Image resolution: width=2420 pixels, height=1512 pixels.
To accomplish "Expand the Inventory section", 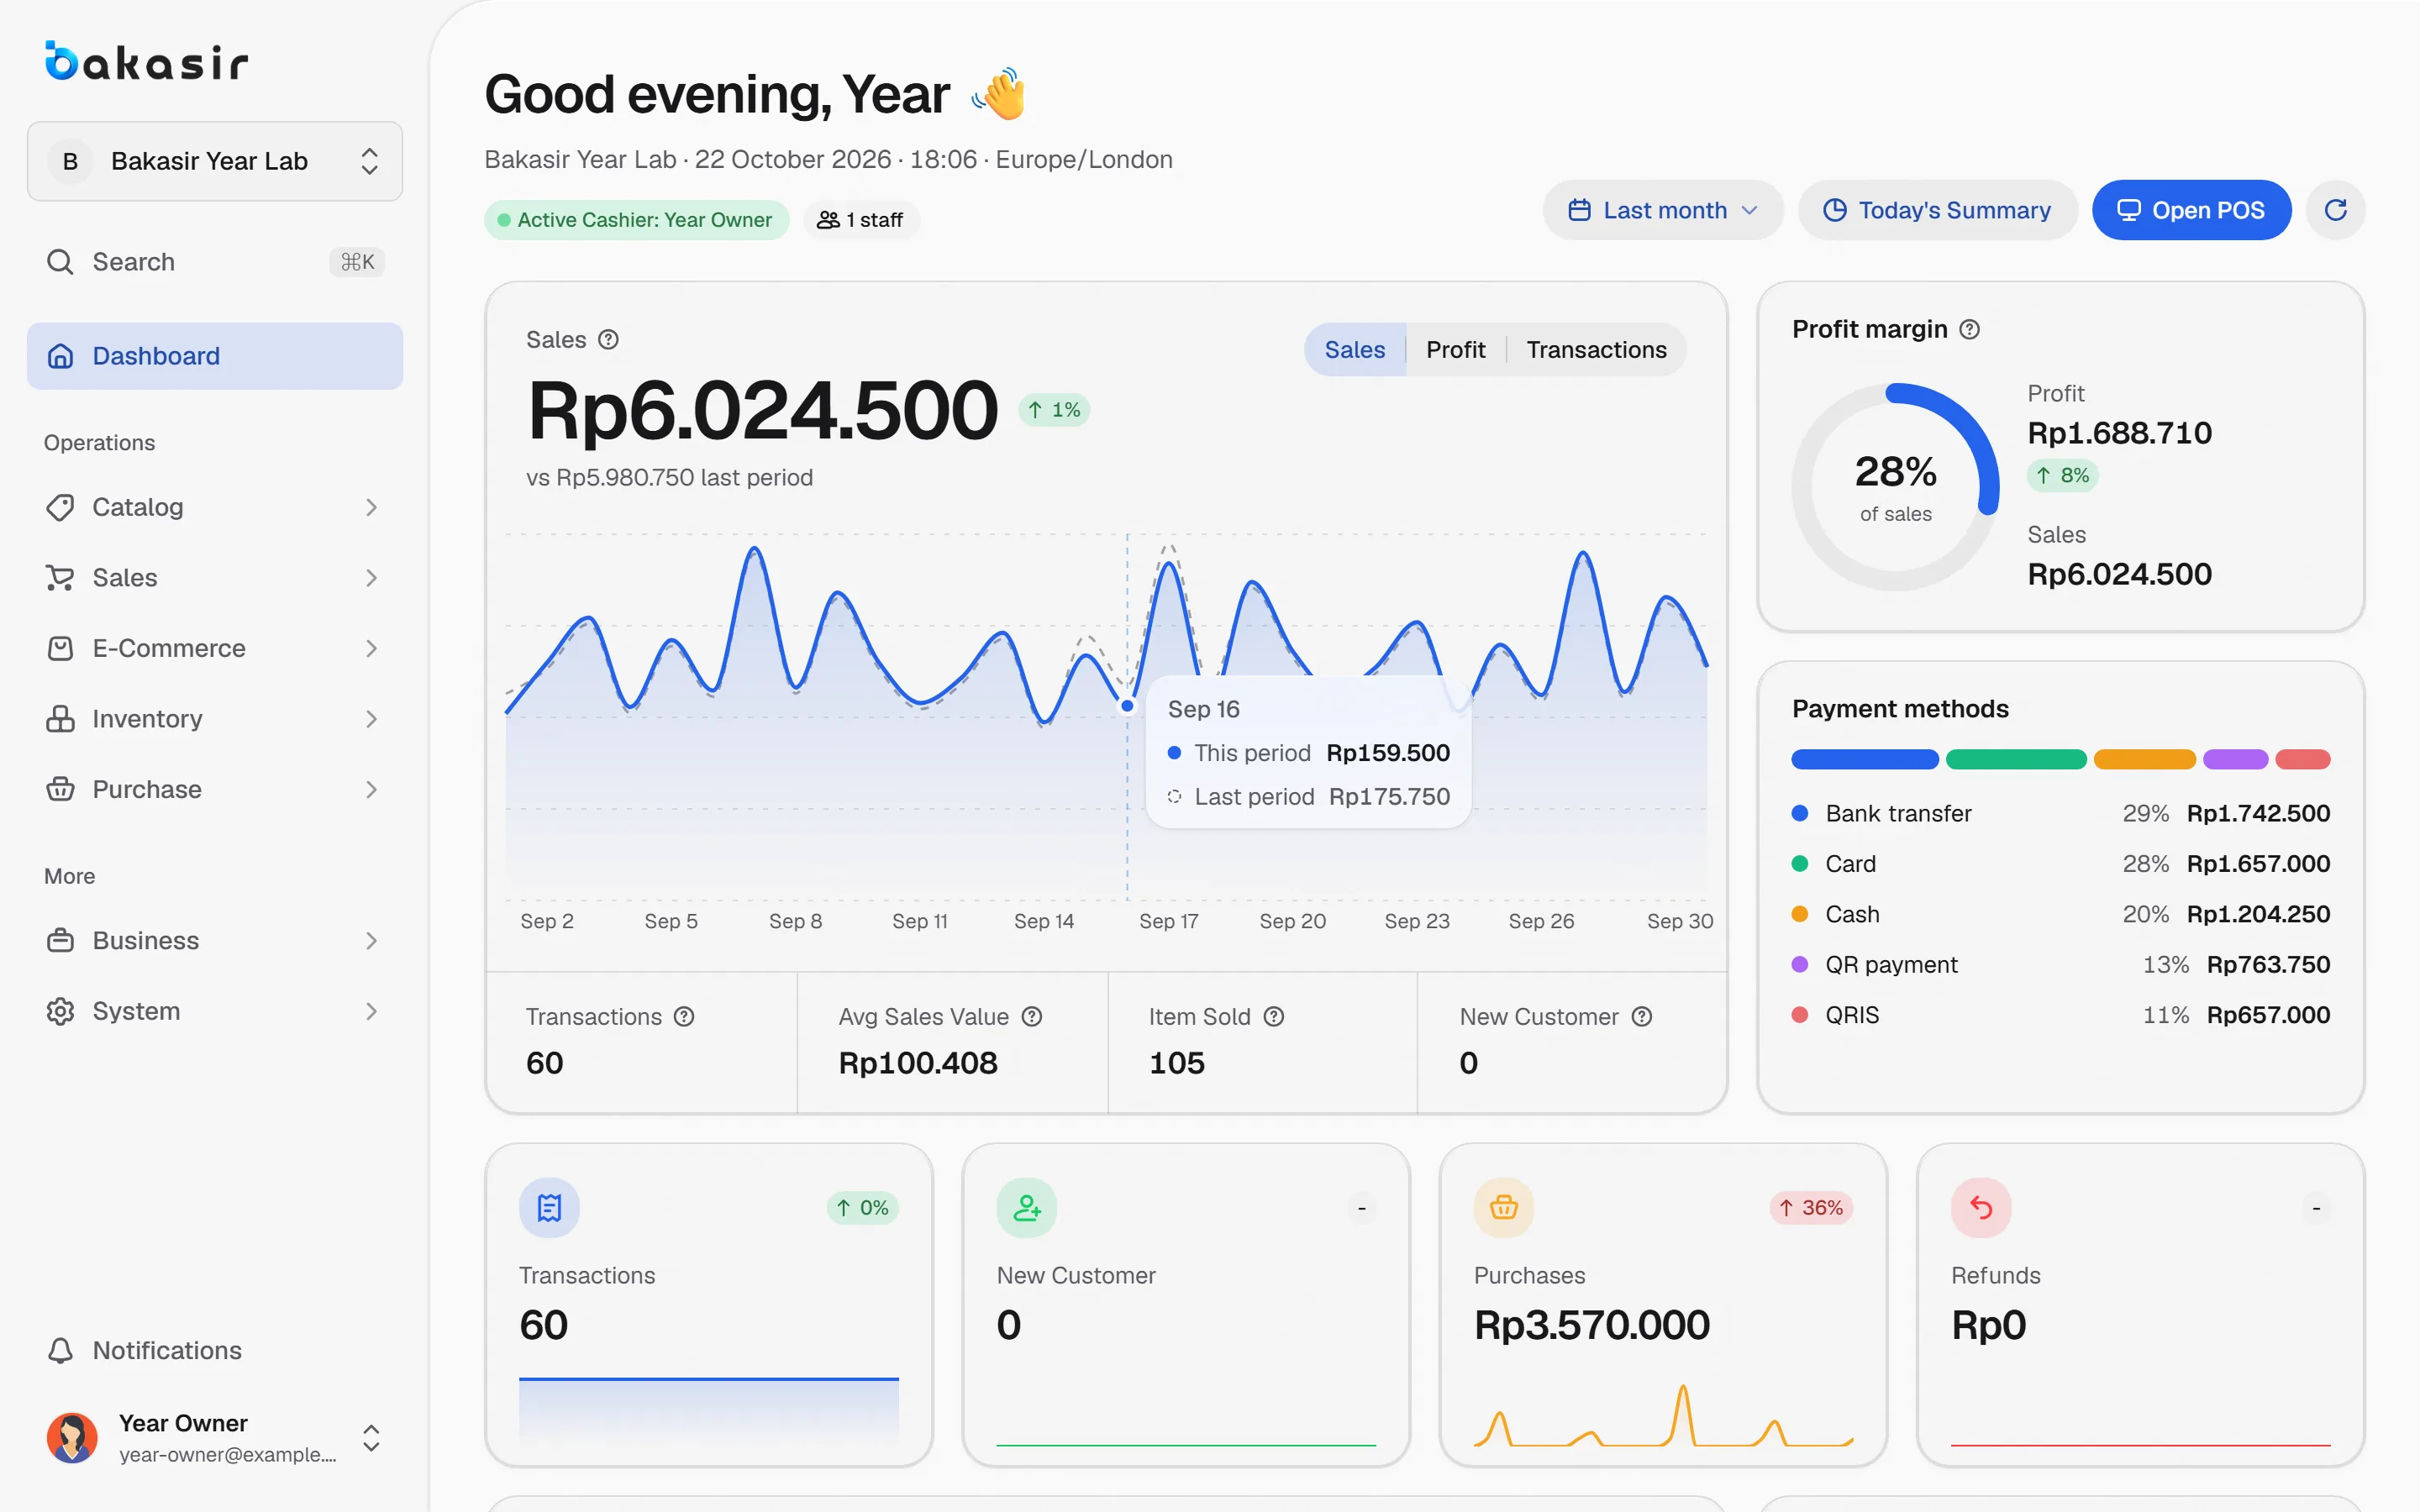I will [x=214, y=719].
